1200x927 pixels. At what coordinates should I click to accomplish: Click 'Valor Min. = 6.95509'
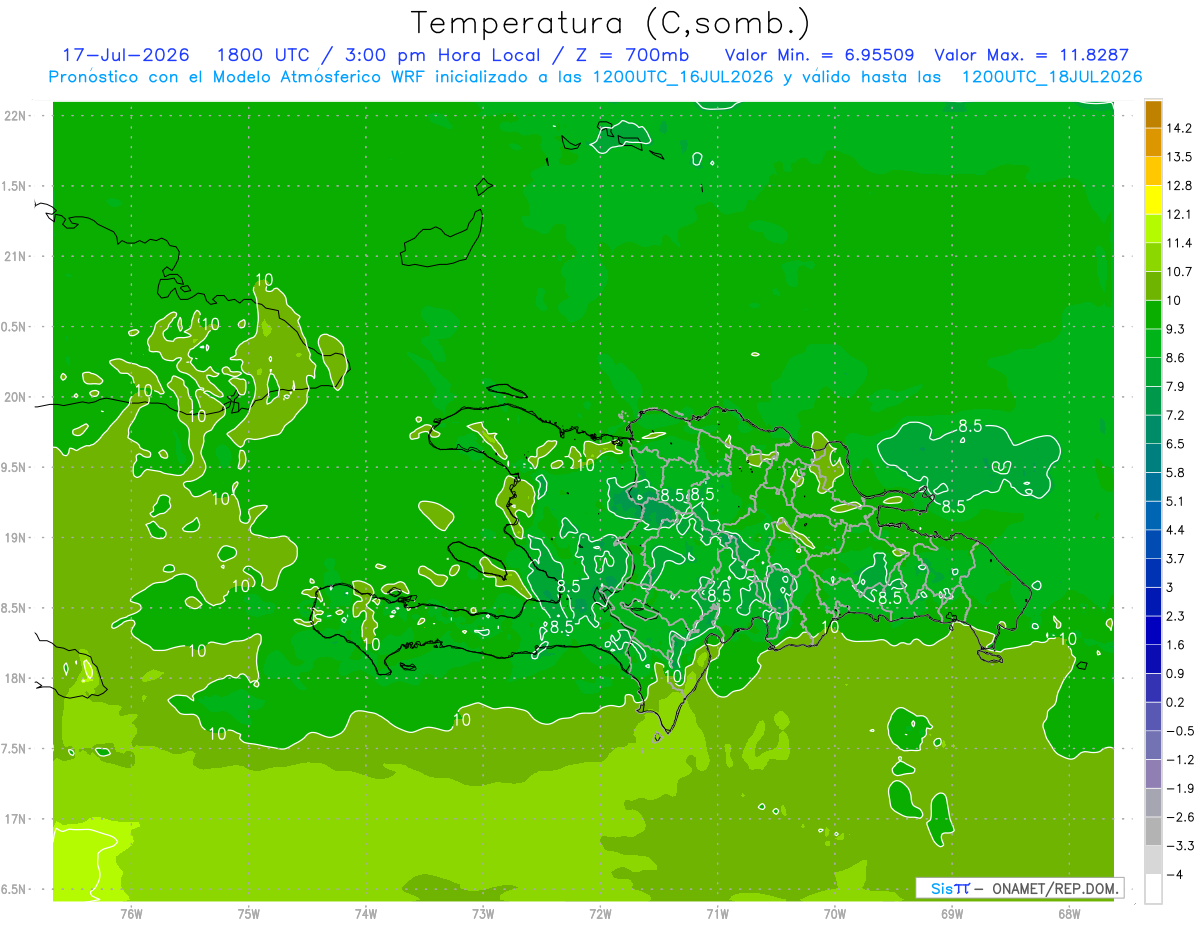pyautogui.click(x=819, y=55)
